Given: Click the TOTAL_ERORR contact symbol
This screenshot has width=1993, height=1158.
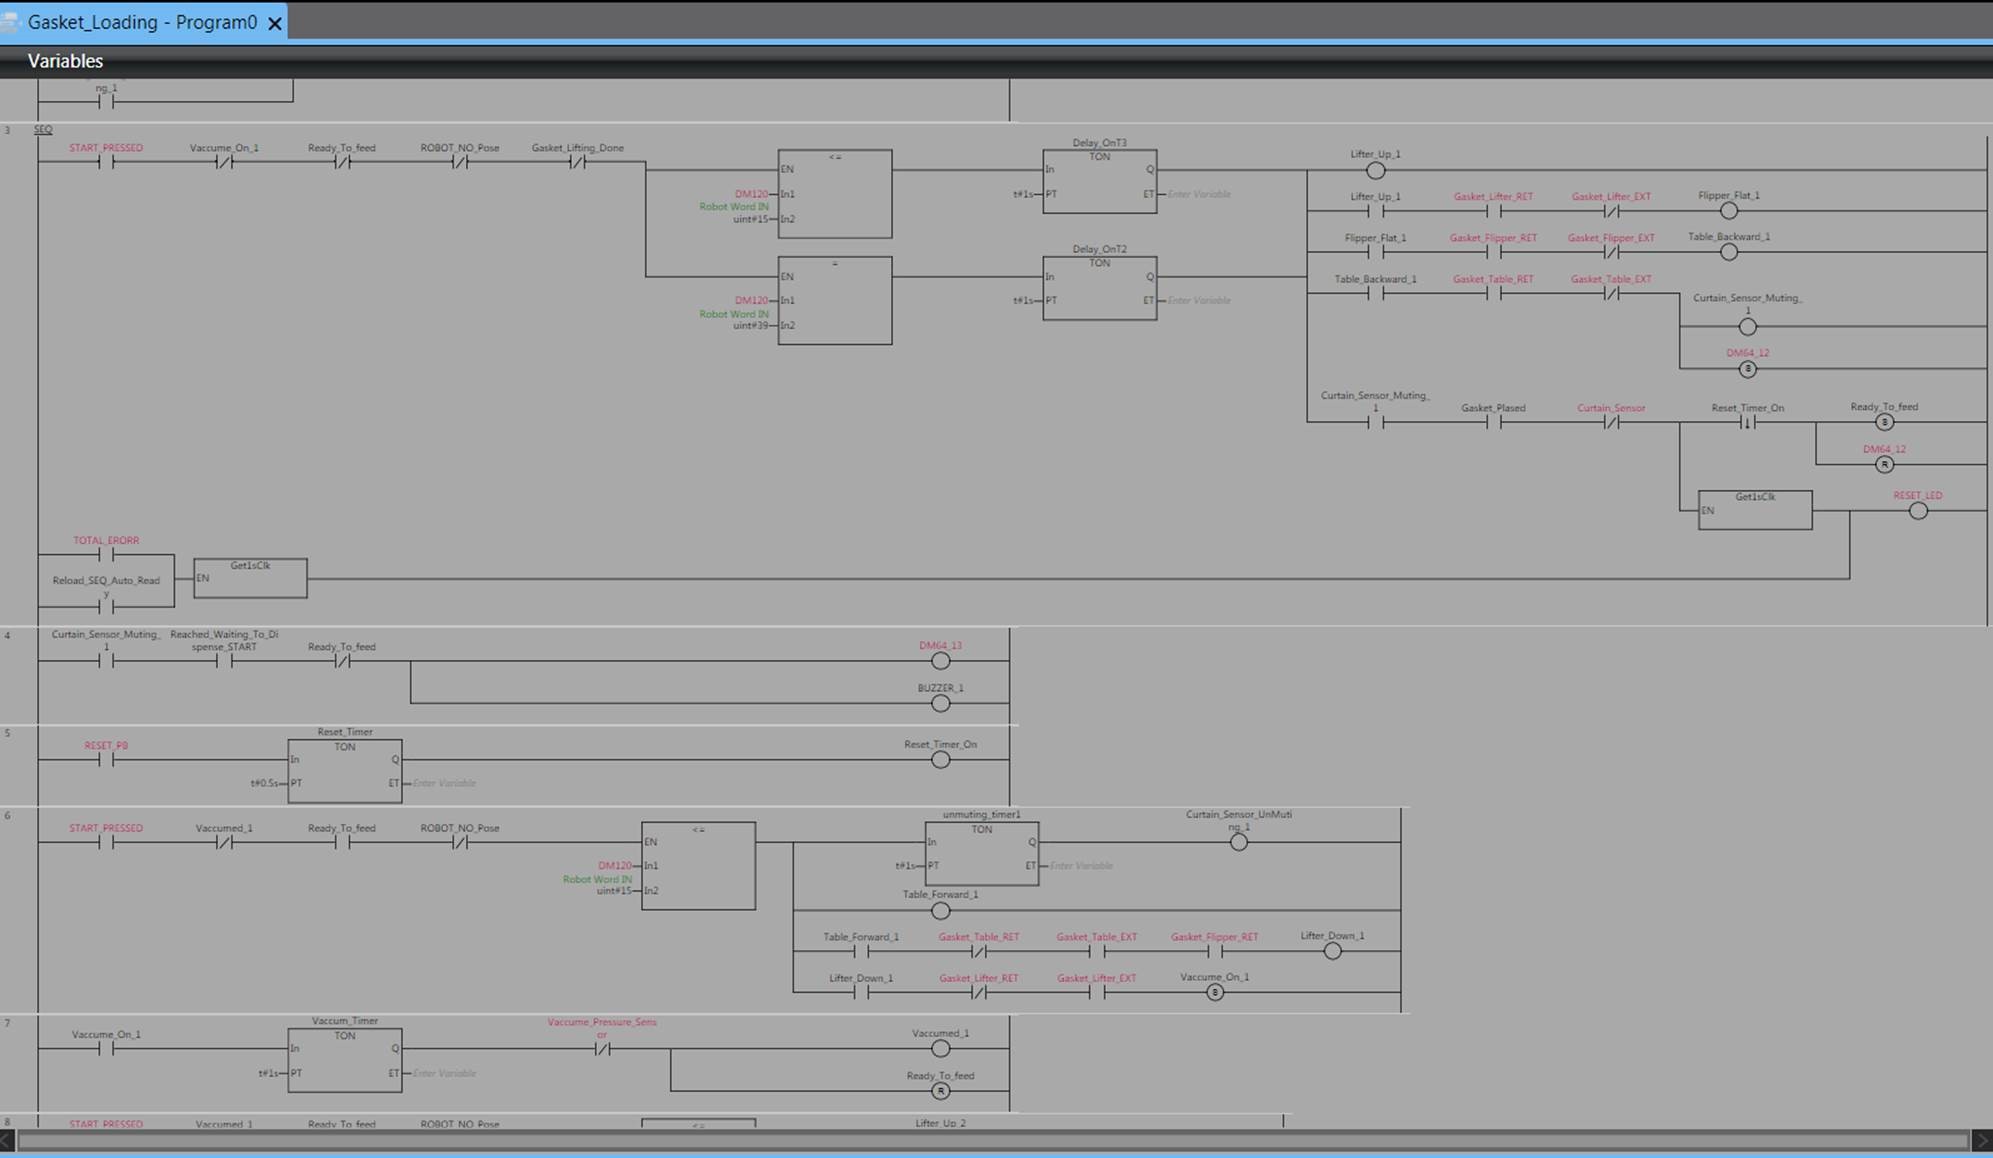Looking at the screenshot, I should tap(106, 554).
